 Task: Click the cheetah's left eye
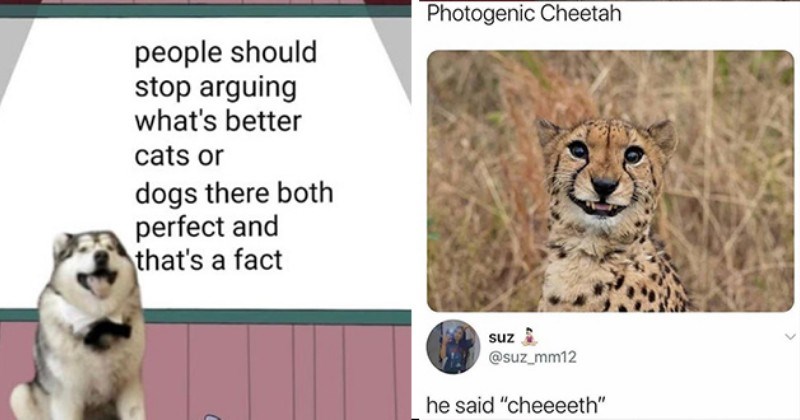(x=579, y=150)
